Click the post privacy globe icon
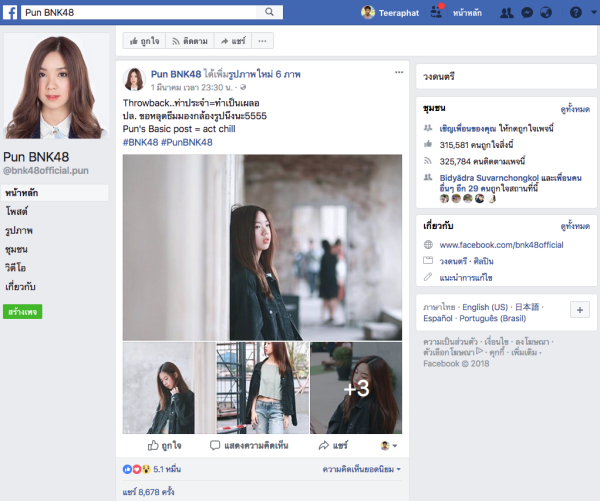 [243, 88]
